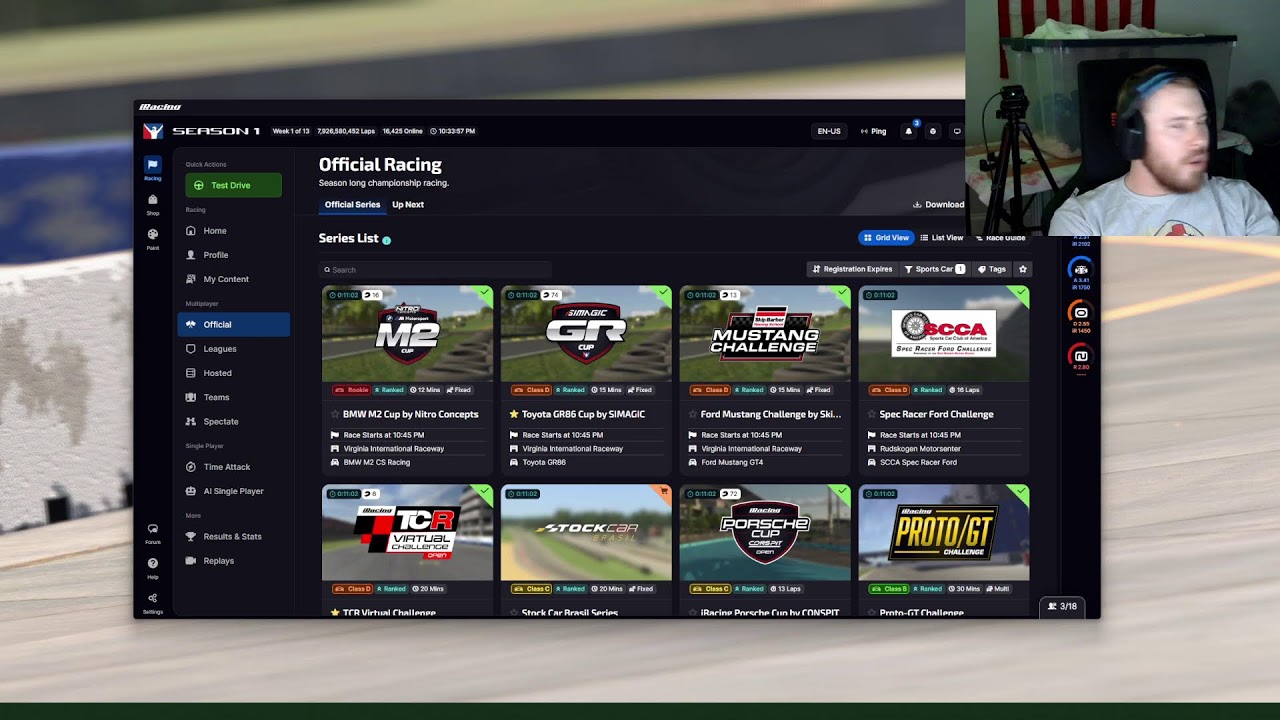Click 'Rudskogen Motorsenter' track text
This screenshot has width=1280, height=720.
918,449
